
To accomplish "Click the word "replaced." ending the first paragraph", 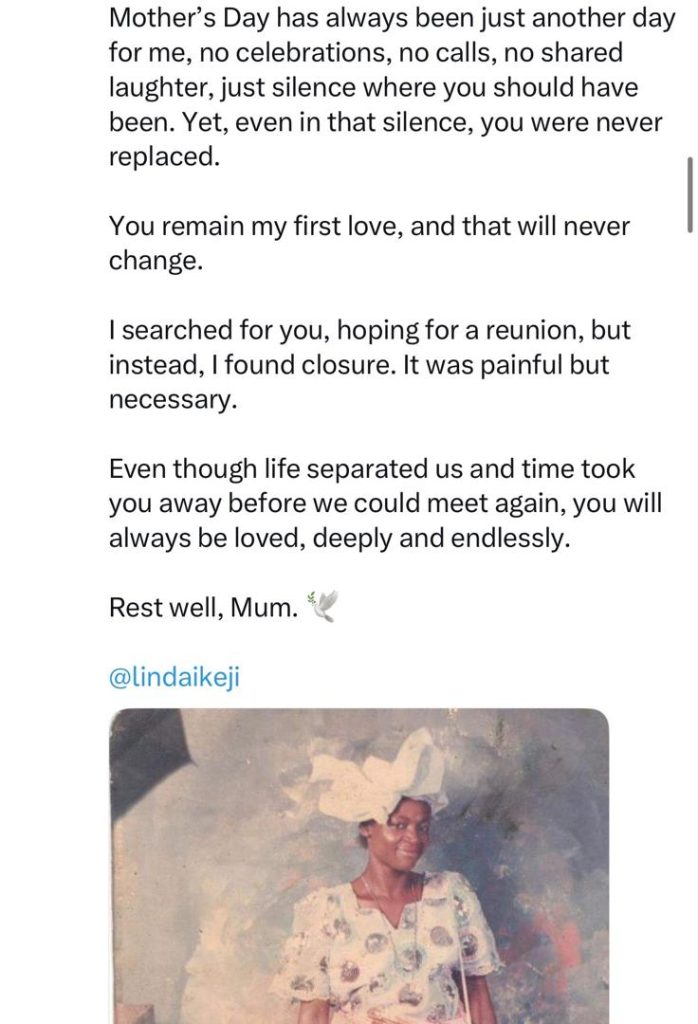I will tap(164, 157).
